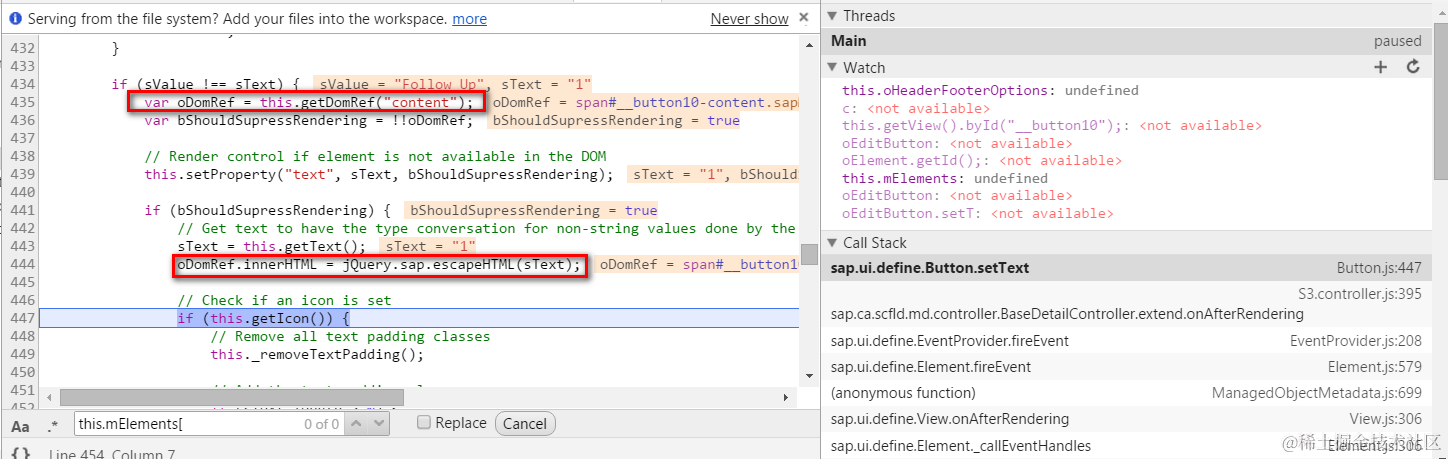Select sap.ui.define.Element.fireEvent frame
This screenshot has height=459, width=1448.
tap(931, 367)
